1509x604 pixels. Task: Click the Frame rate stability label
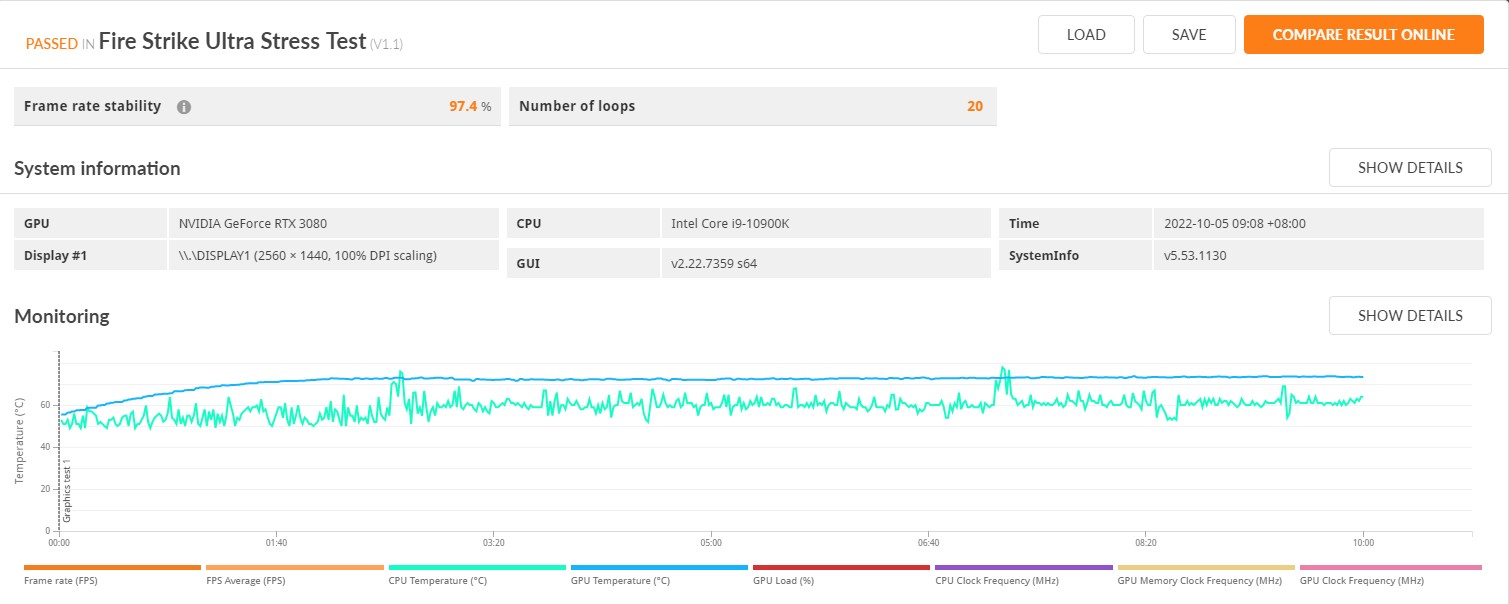pyautogui.click(x=92, y=106)
